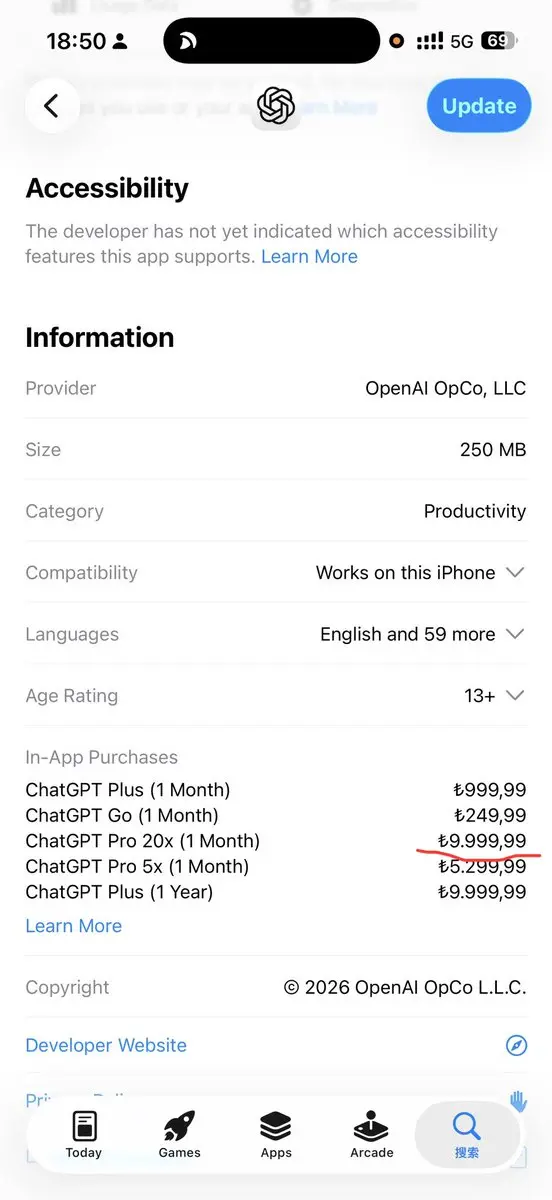This screenshot has width=552, height=1200.
Task: Tap the compass icon beside Developer Website
Action: [516, 1045]
